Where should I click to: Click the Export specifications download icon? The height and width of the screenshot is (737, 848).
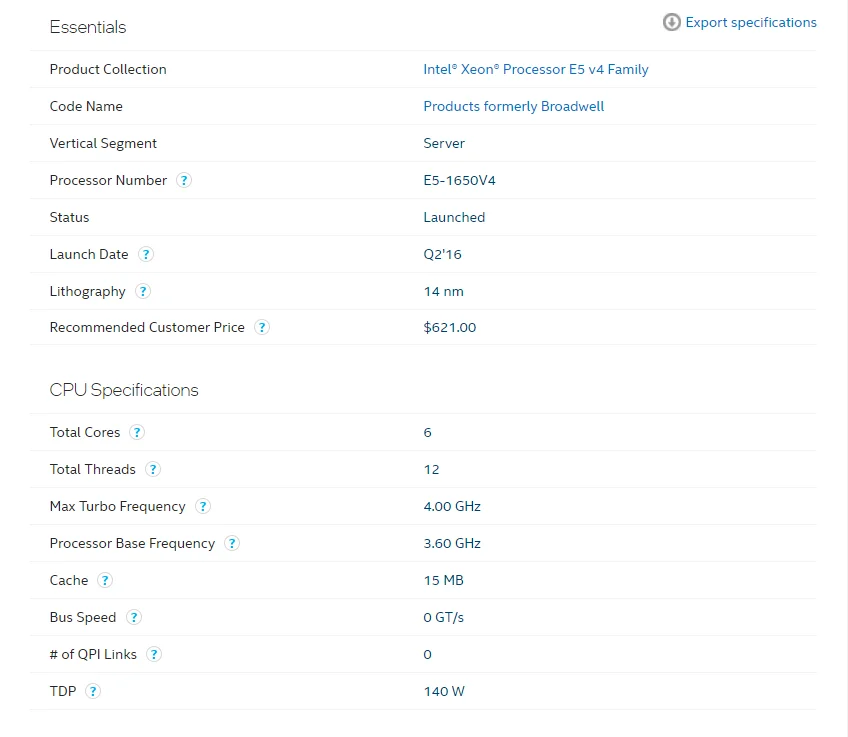pos(672,22)
